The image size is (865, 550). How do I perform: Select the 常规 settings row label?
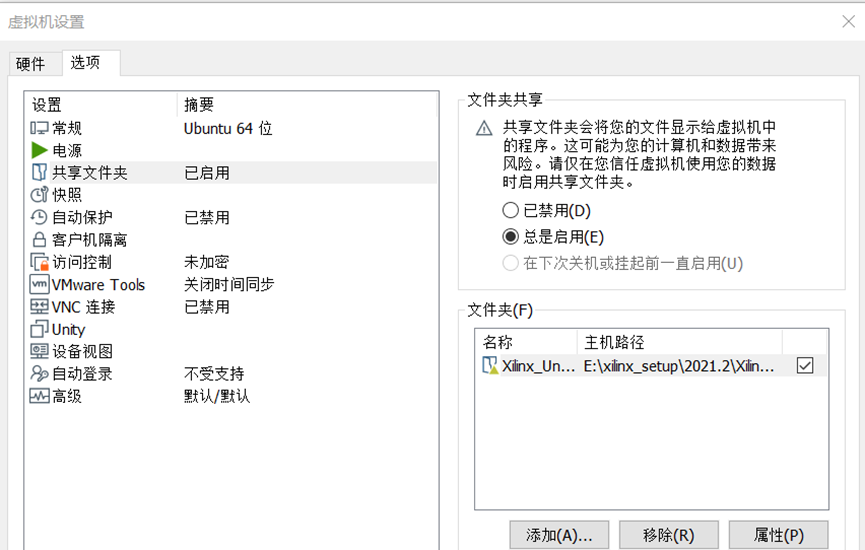[x=67, y=128]
